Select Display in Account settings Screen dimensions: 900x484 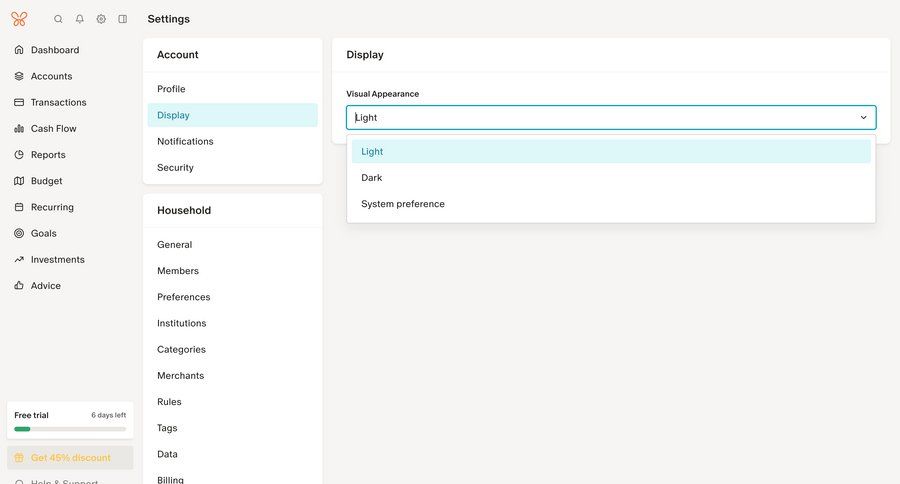[232, 115]
